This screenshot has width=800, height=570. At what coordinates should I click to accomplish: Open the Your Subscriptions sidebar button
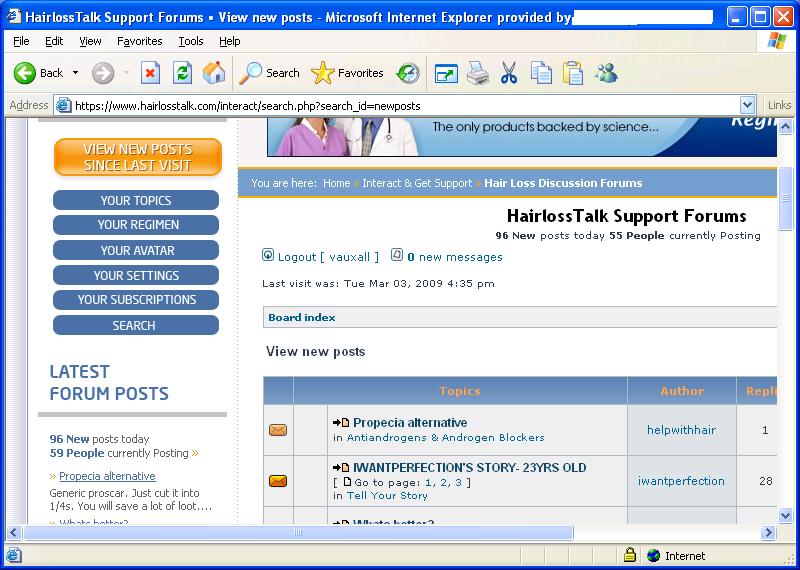point(136,300)
